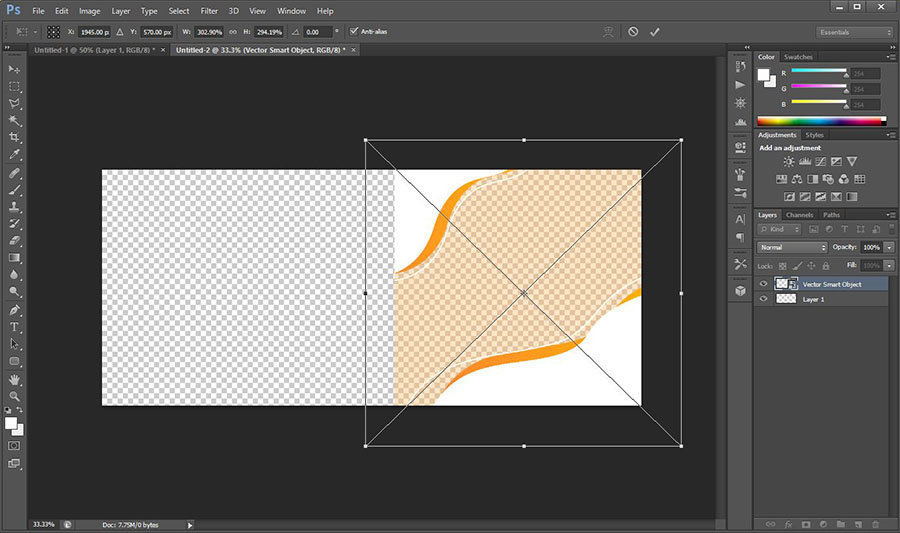This screenshot has width=900, height=533.
Task: Open the Essentials workspace dropdown
Action: point(854,32)
